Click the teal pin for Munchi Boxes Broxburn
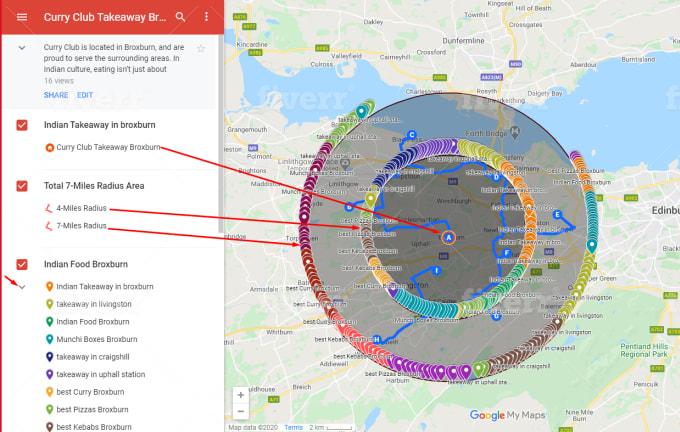The width and height of the screenshot is (680, 432). pos(49,339)
